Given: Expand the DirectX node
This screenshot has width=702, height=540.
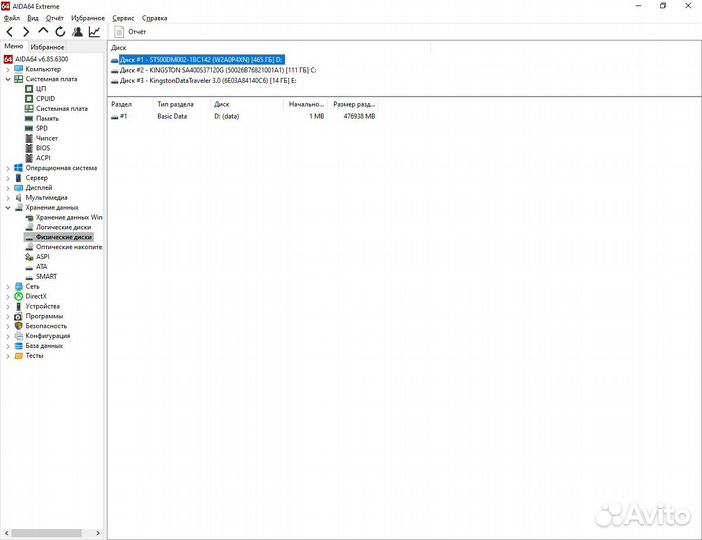Looking at the screenshot, I should point(8,297).
